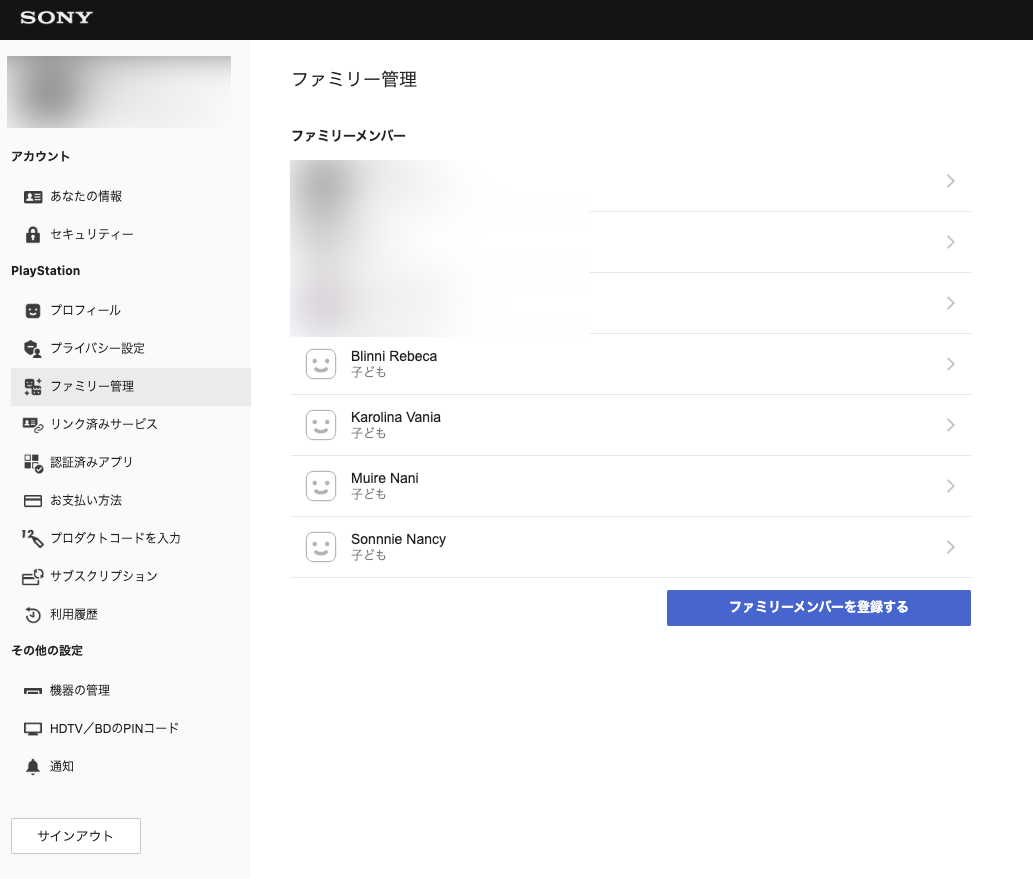This screenshot has width=1033, height=879.
Task: Select the Sonnnie Nancy name text
Action: (399, 540)
